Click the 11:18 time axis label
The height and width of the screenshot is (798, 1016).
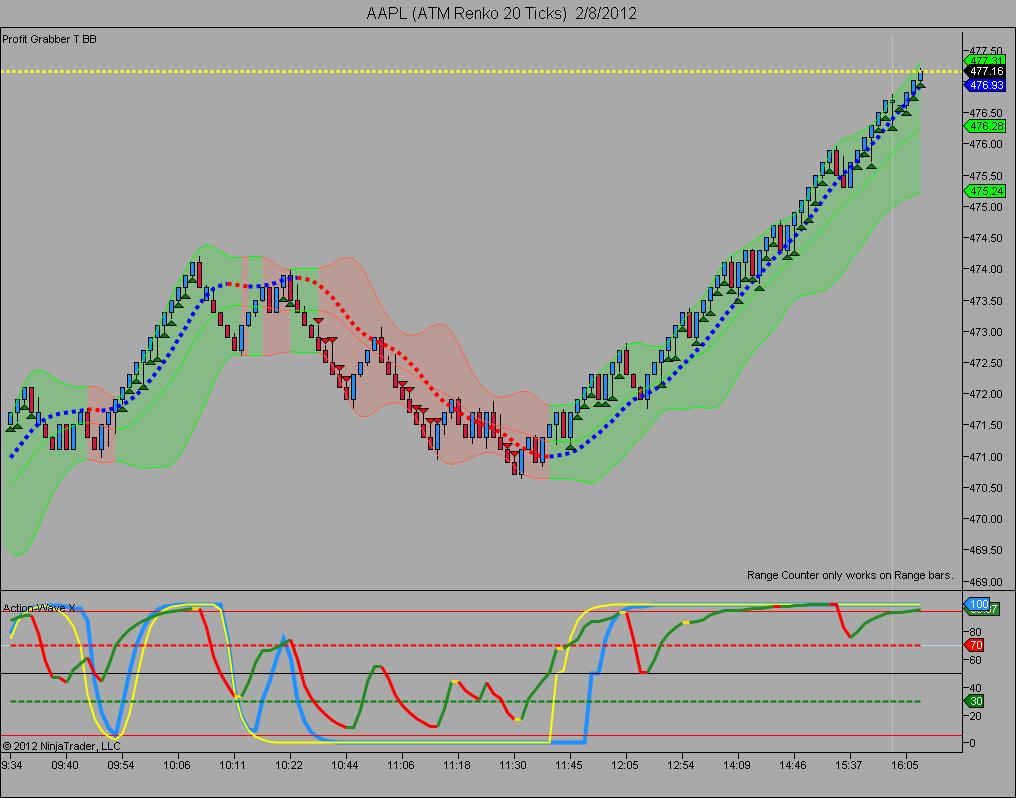457,766
